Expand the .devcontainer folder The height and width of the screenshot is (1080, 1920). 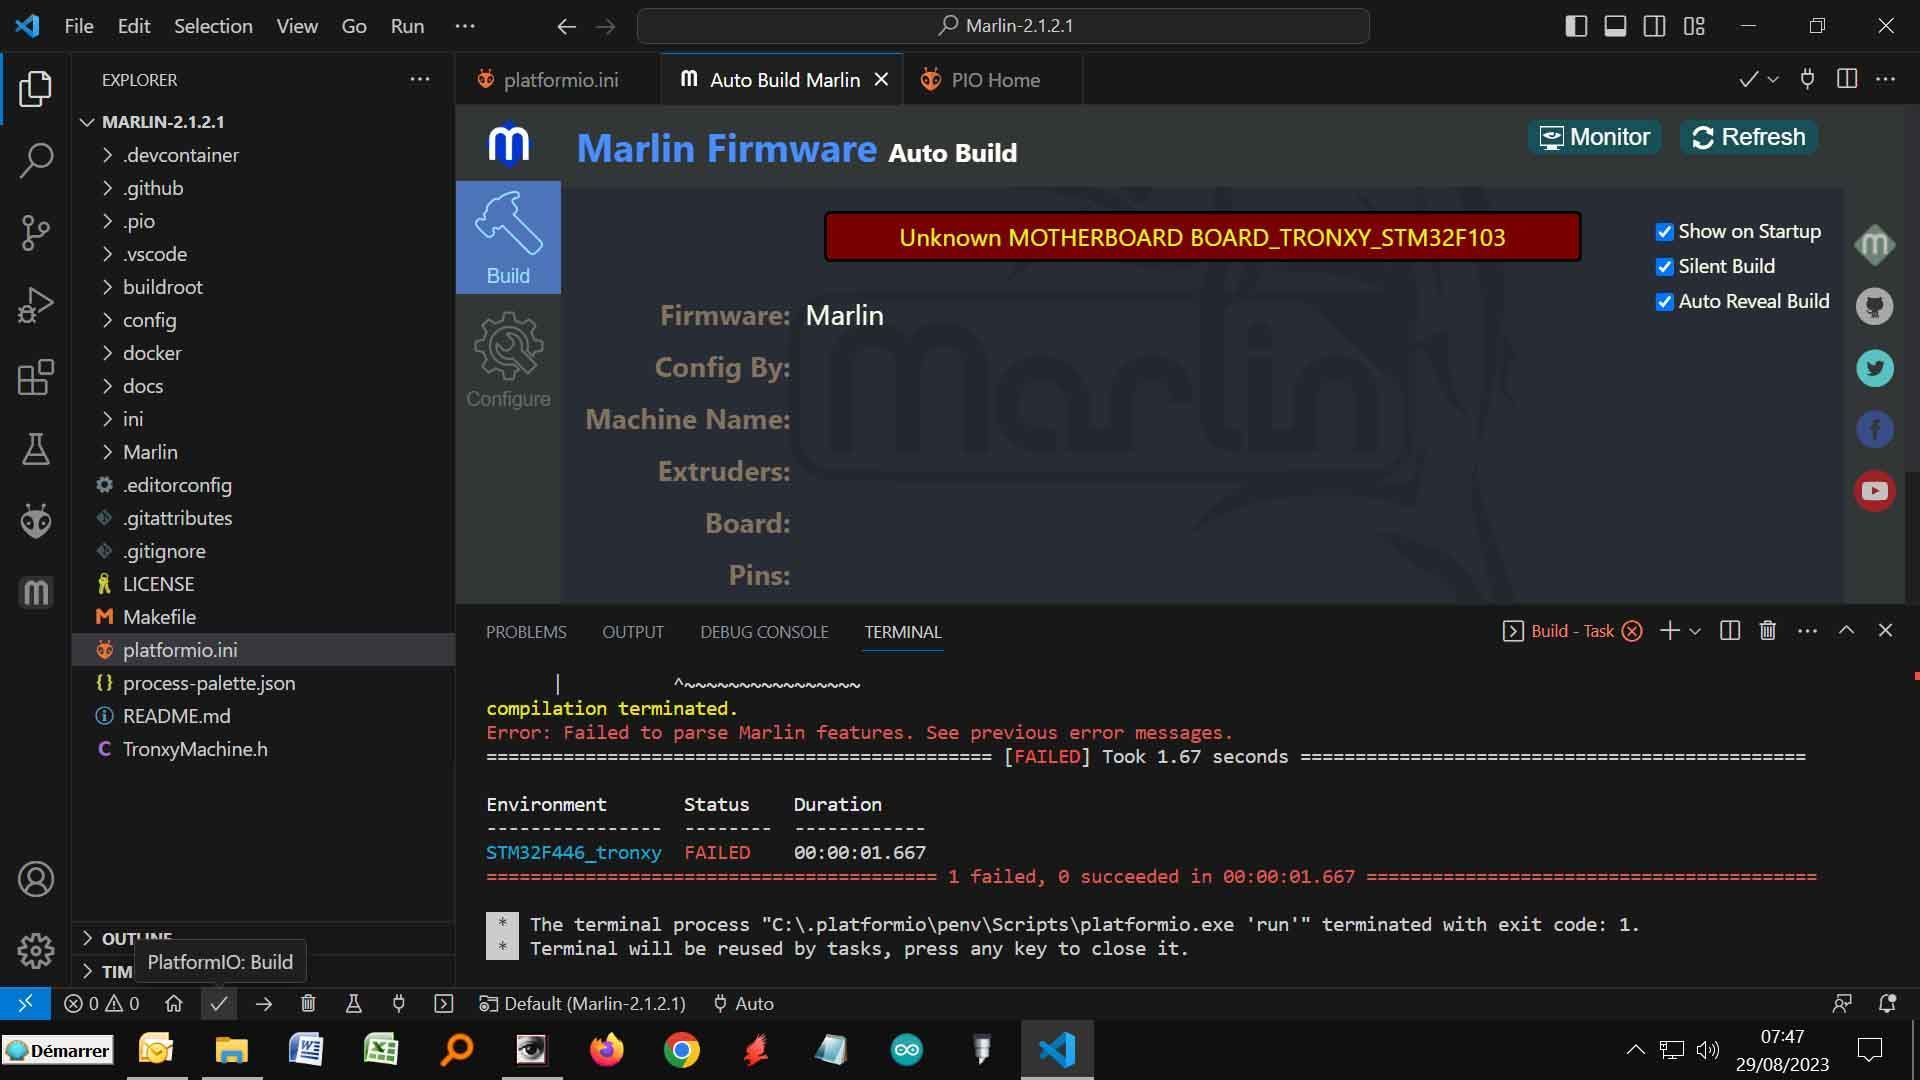click(263, 155)
